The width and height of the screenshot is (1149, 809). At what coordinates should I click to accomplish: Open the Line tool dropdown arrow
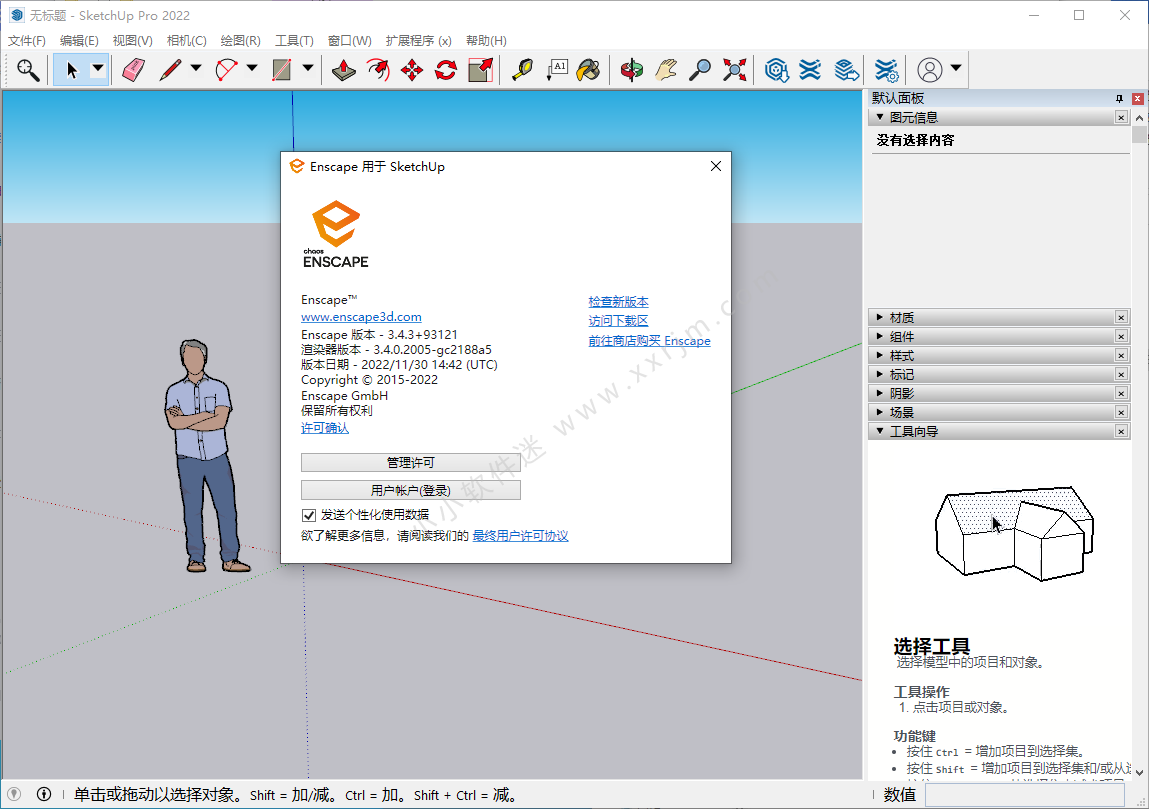[196, 69]
